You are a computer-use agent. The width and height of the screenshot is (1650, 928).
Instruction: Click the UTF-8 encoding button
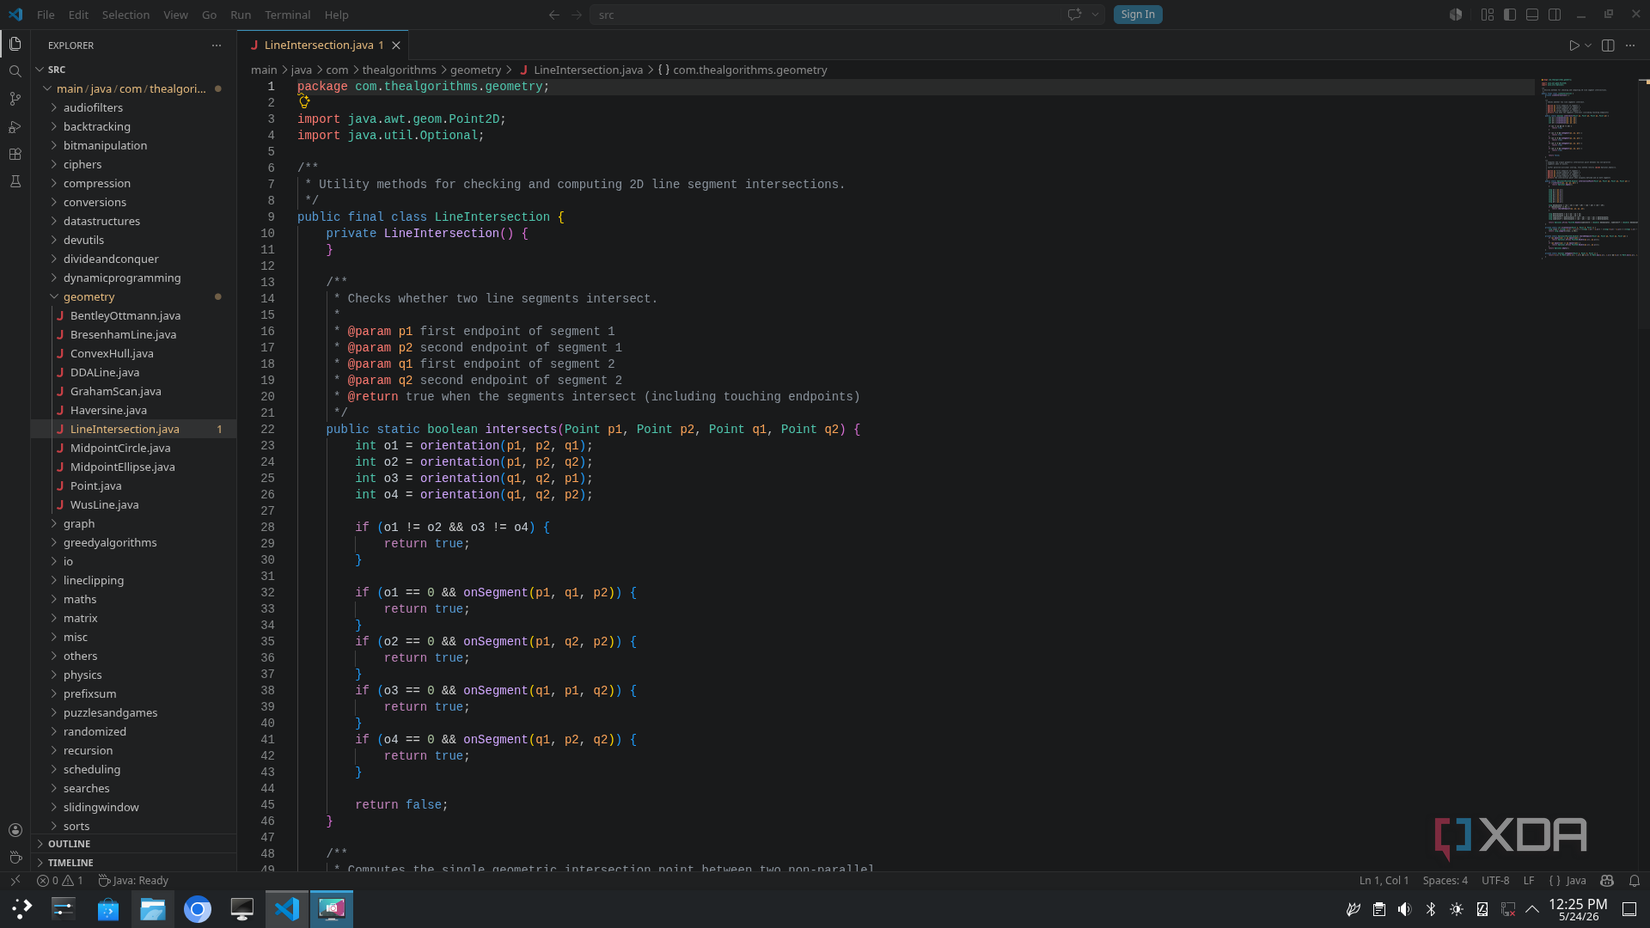click(x=1495, y=881)
